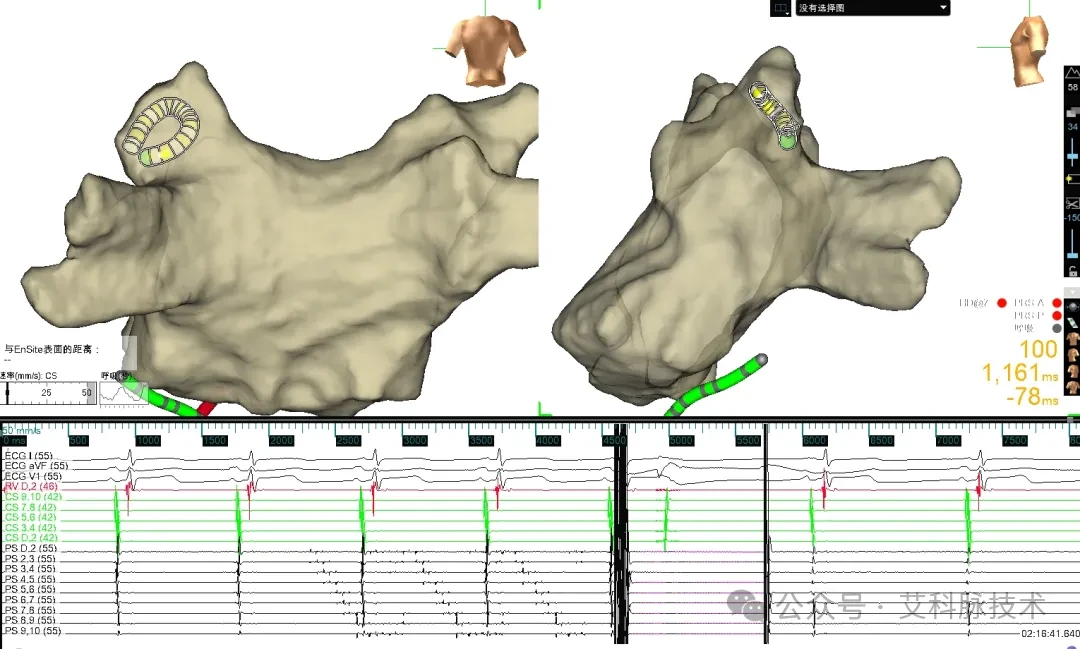Open the 没有选择图 map dropdown
Viewport: 1080px width, 649px height.
(873, 8)
